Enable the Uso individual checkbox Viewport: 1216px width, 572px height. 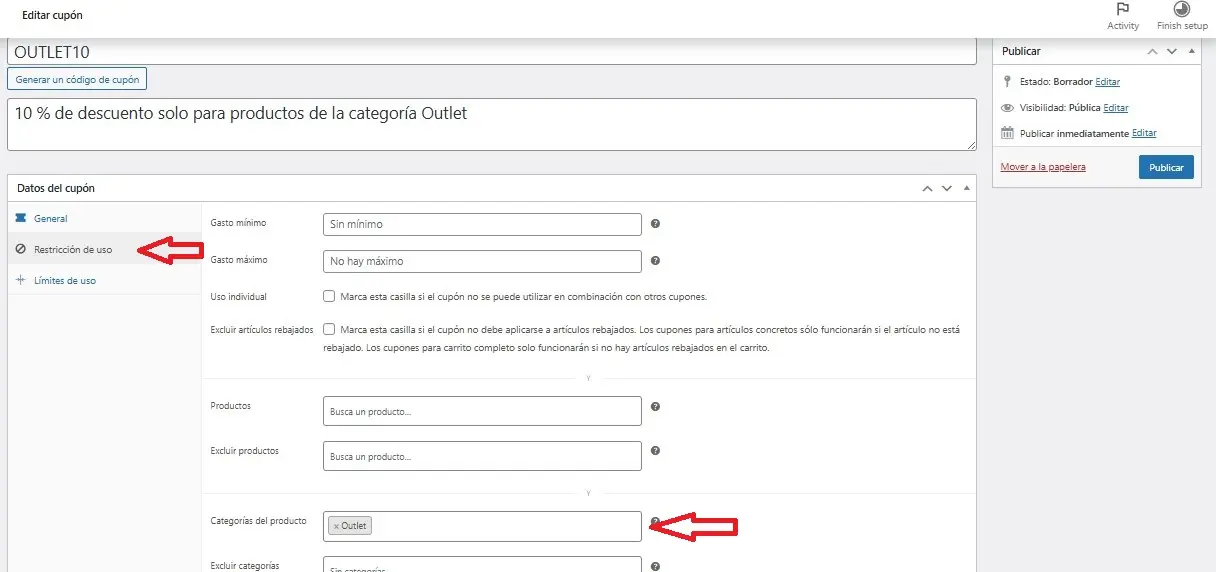tap(329, 297)
